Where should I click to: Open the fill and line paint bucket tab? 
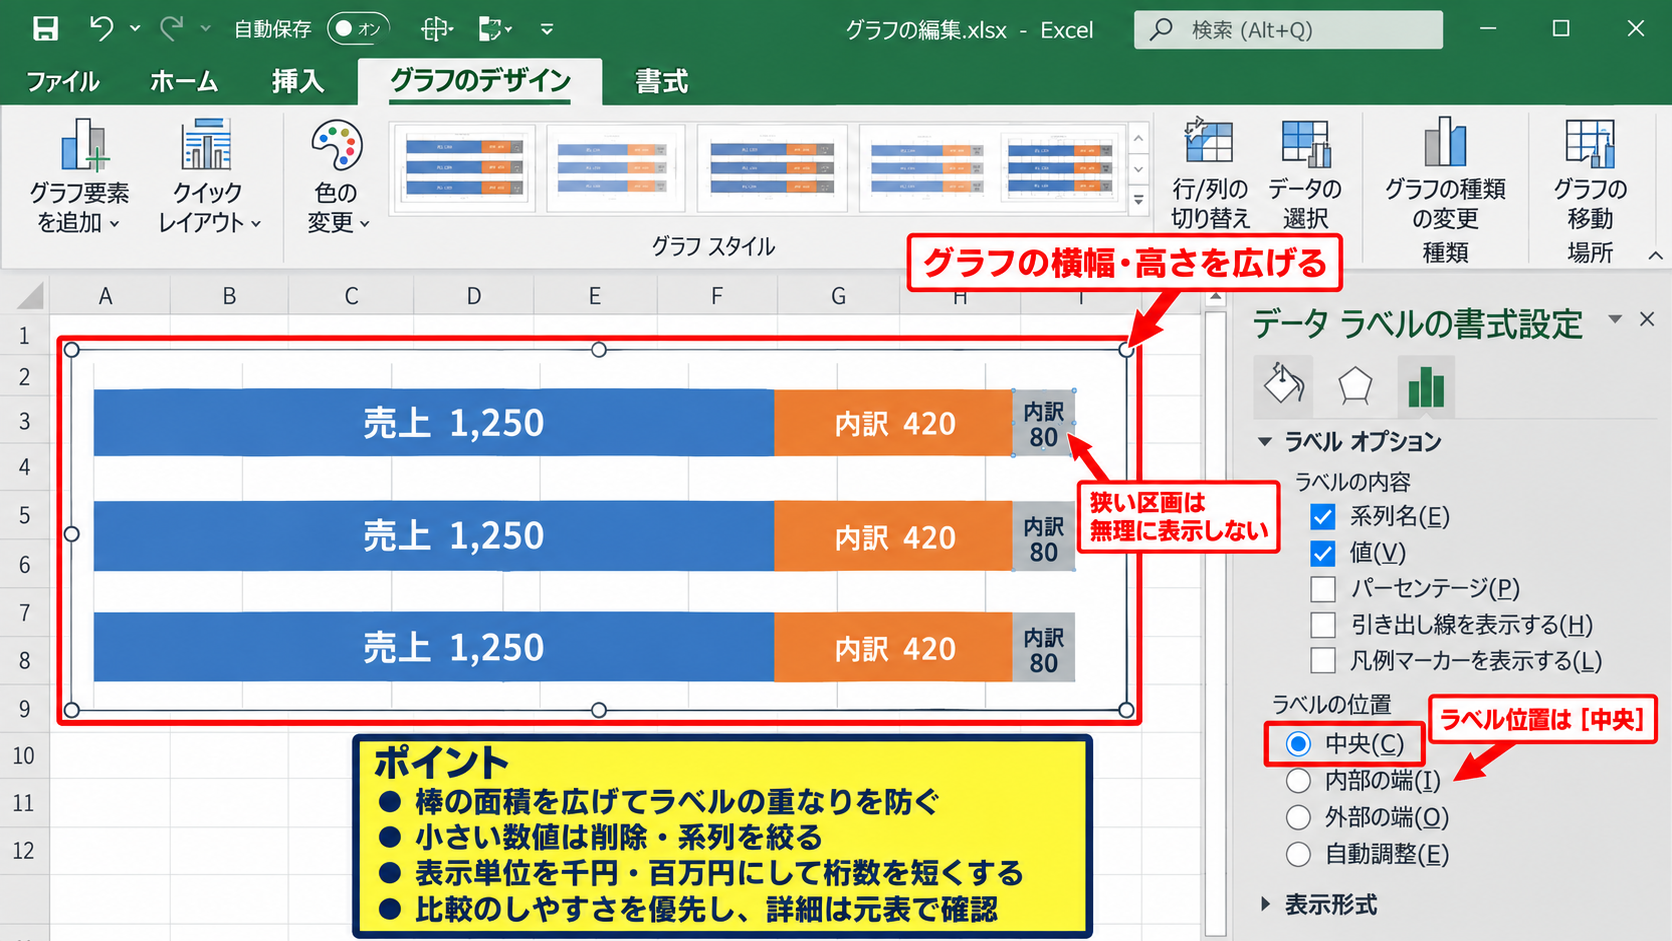tap(1284, 385)
